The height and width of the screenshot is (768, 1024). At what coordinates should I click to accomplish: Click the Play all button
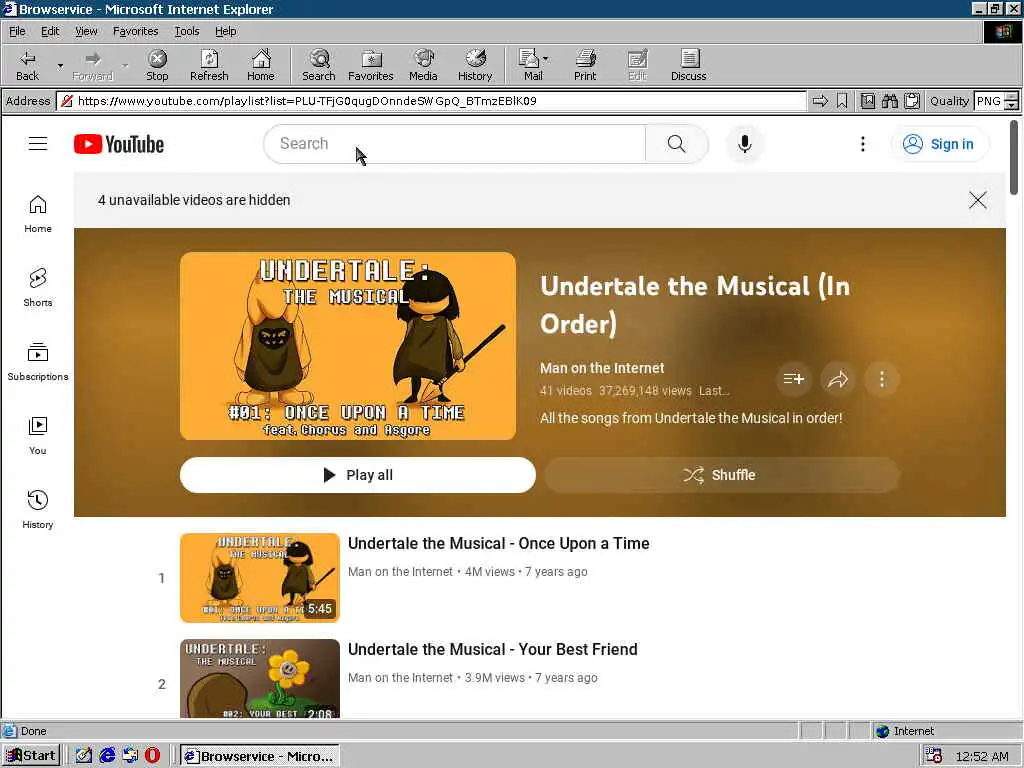coord(358,475)
